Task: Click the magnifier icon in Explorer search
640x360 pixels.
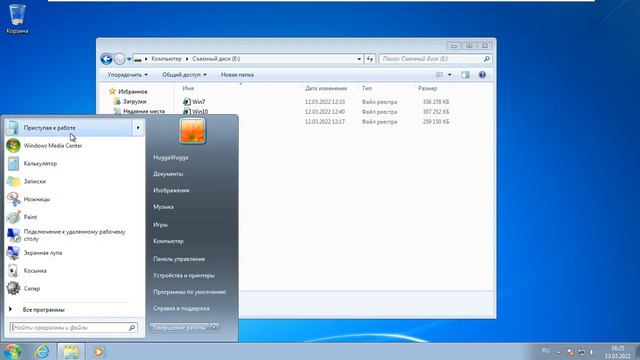Action: (x=487, y=59)
